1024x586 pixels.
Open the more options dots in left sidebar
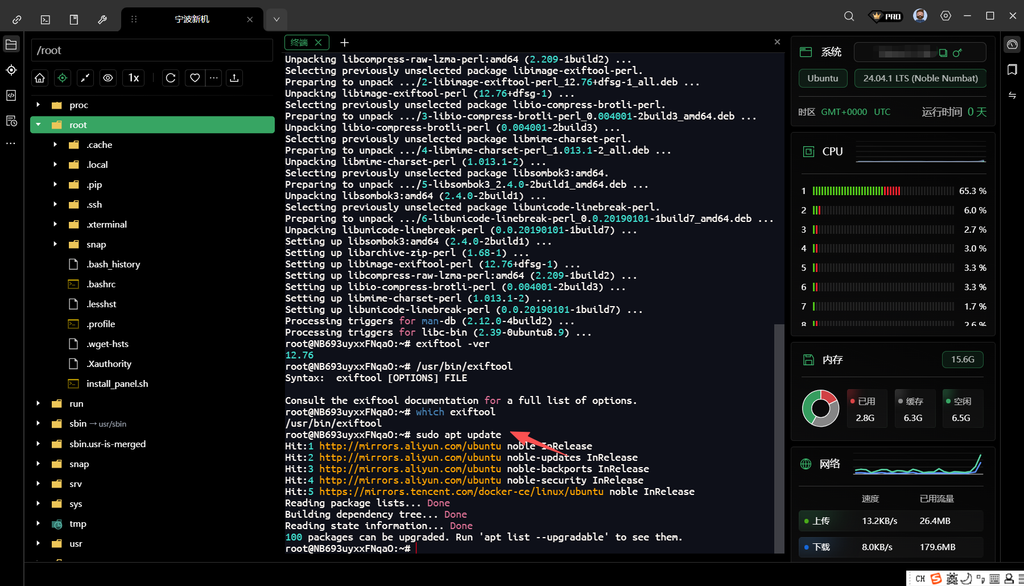pyautogui.click(x=11, y=143)
